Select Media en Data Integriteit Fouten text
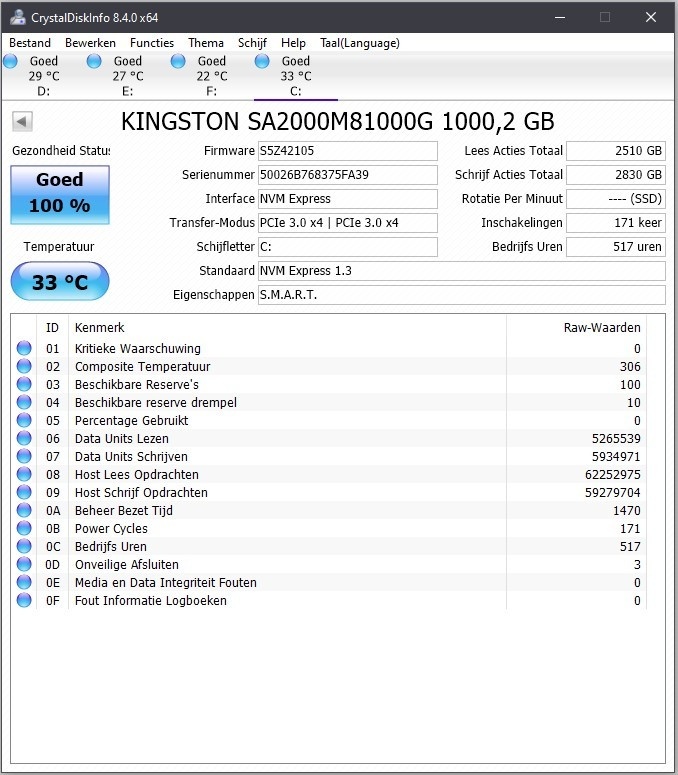The image size is (678, 775). coord(166,582)
